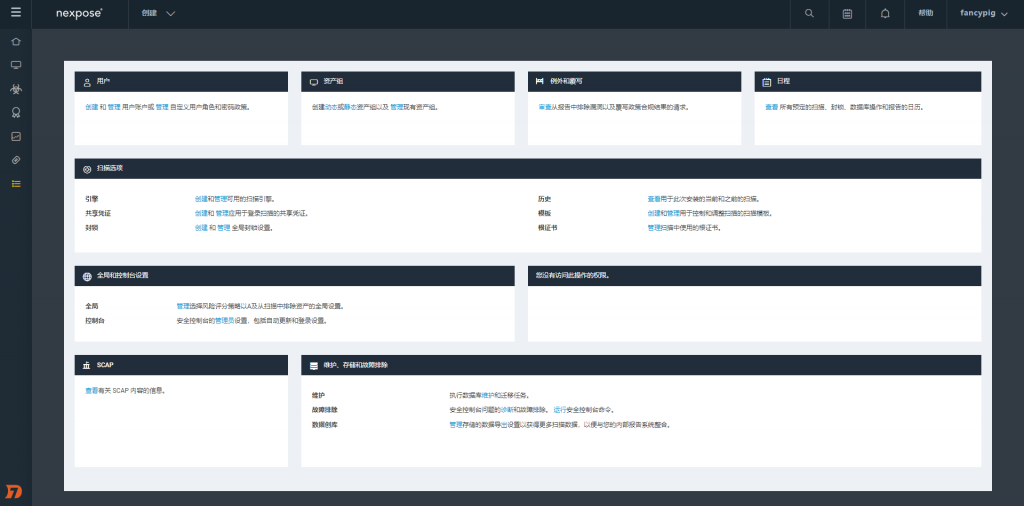Click 管理 link for 自定义用户角色

[x=162, y=107]
